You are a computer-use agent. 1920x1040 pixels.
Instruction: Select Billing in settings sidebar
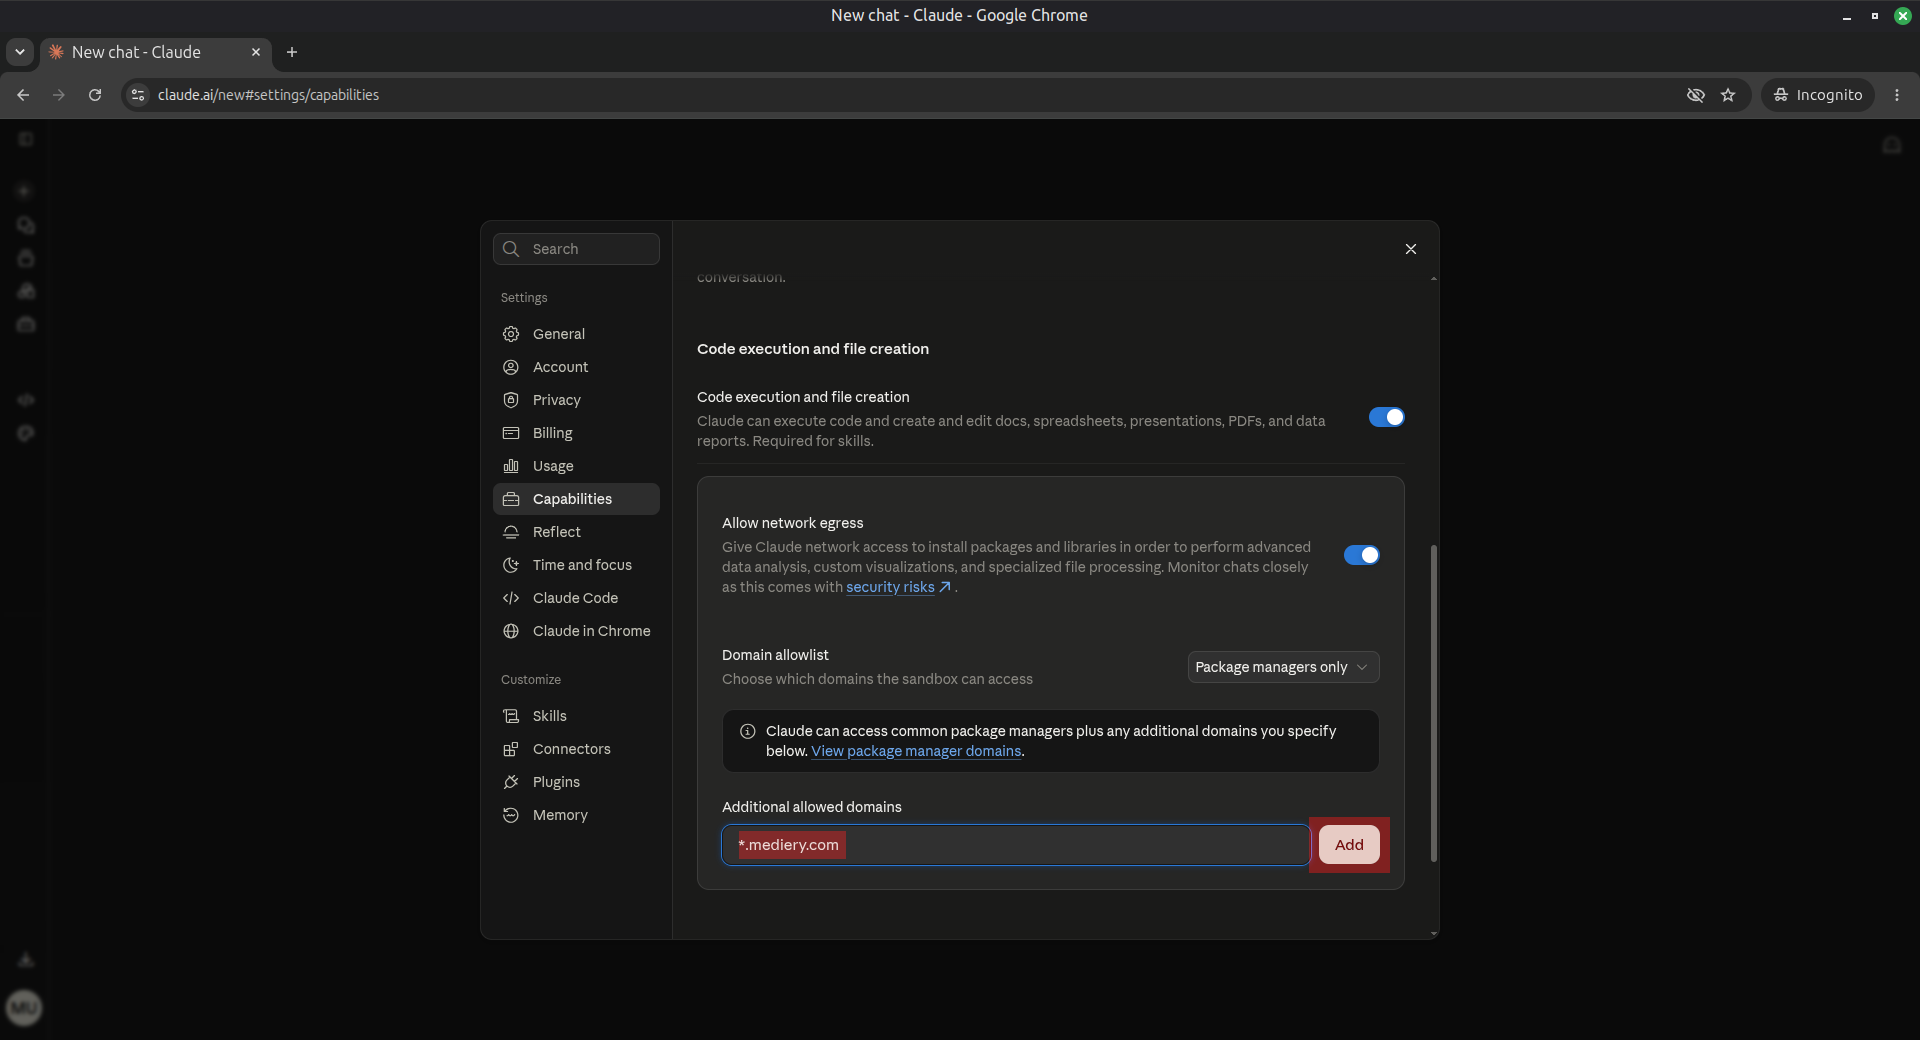(x=576, y=433)
